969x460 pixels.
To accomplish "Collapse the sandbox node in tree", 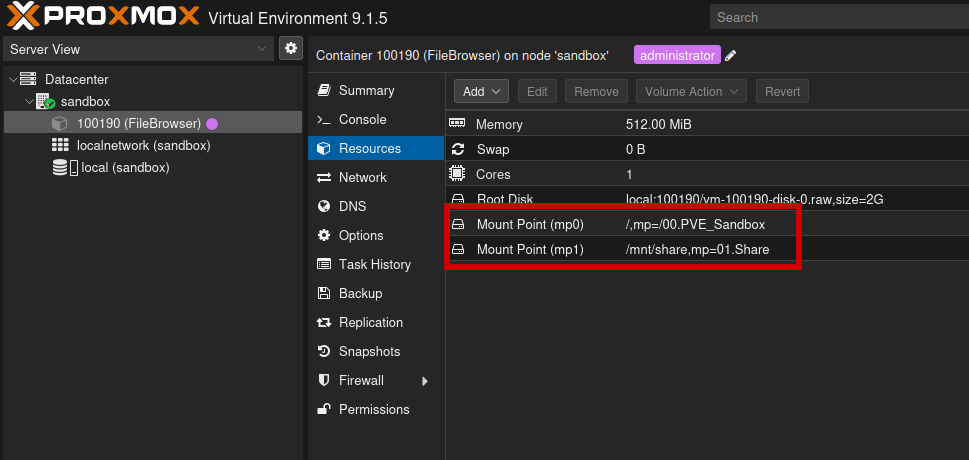I will (29, 102).
